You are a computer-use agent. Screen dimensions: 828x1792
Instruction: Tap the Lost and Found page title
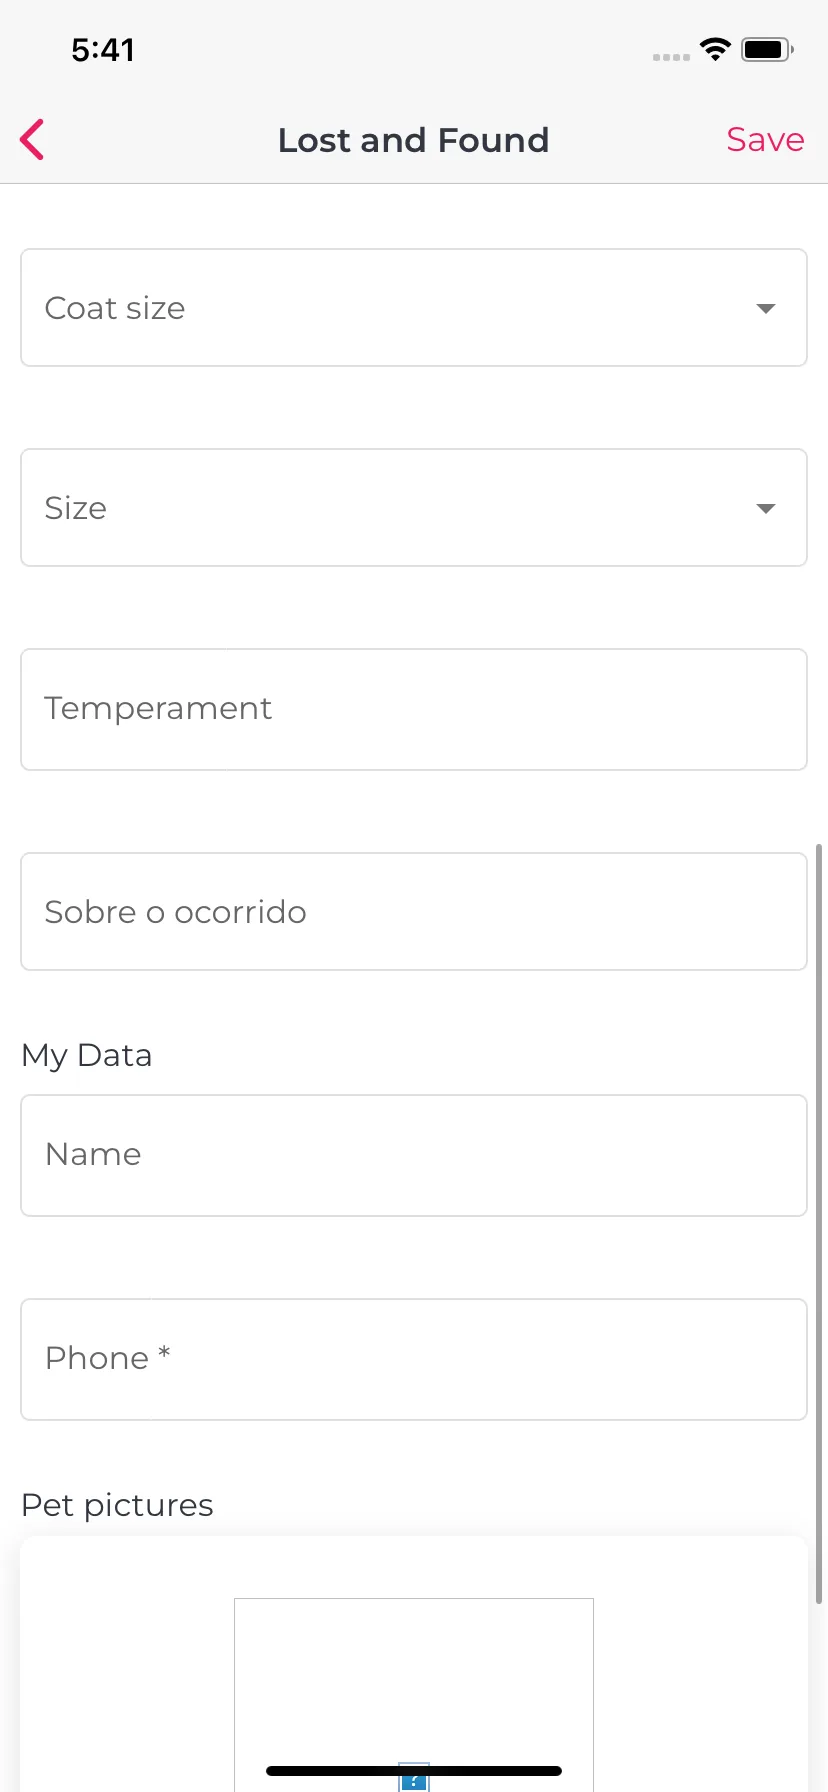[413, 140]
